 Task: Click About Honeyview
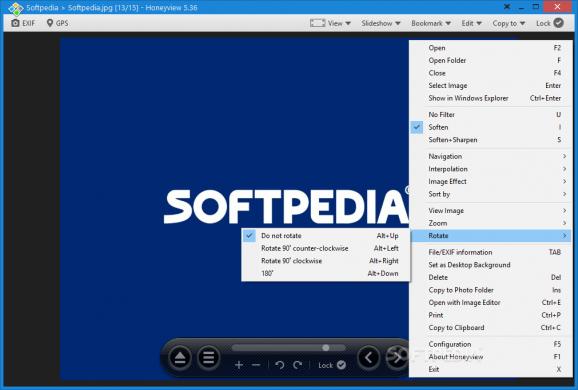491,356
